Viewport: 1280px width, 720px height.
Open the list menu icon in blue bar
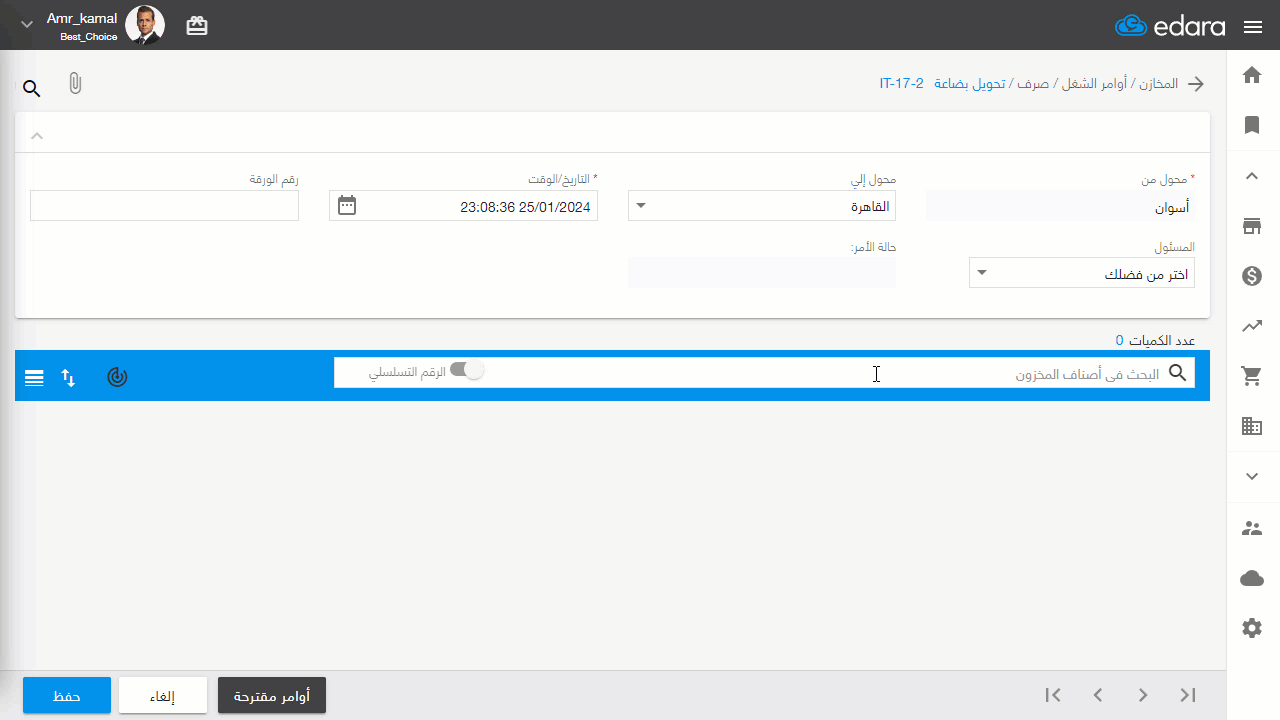(34, 377)
